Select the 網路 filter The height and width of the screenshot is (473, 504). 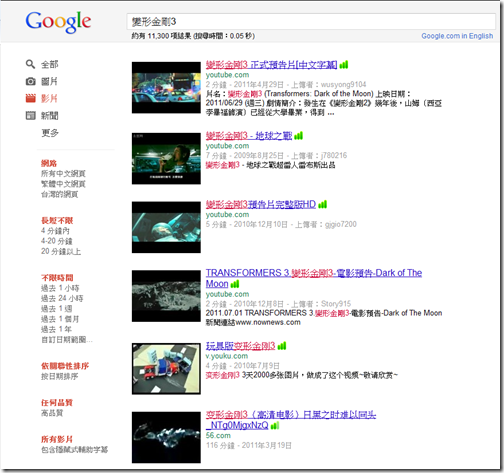49,163
